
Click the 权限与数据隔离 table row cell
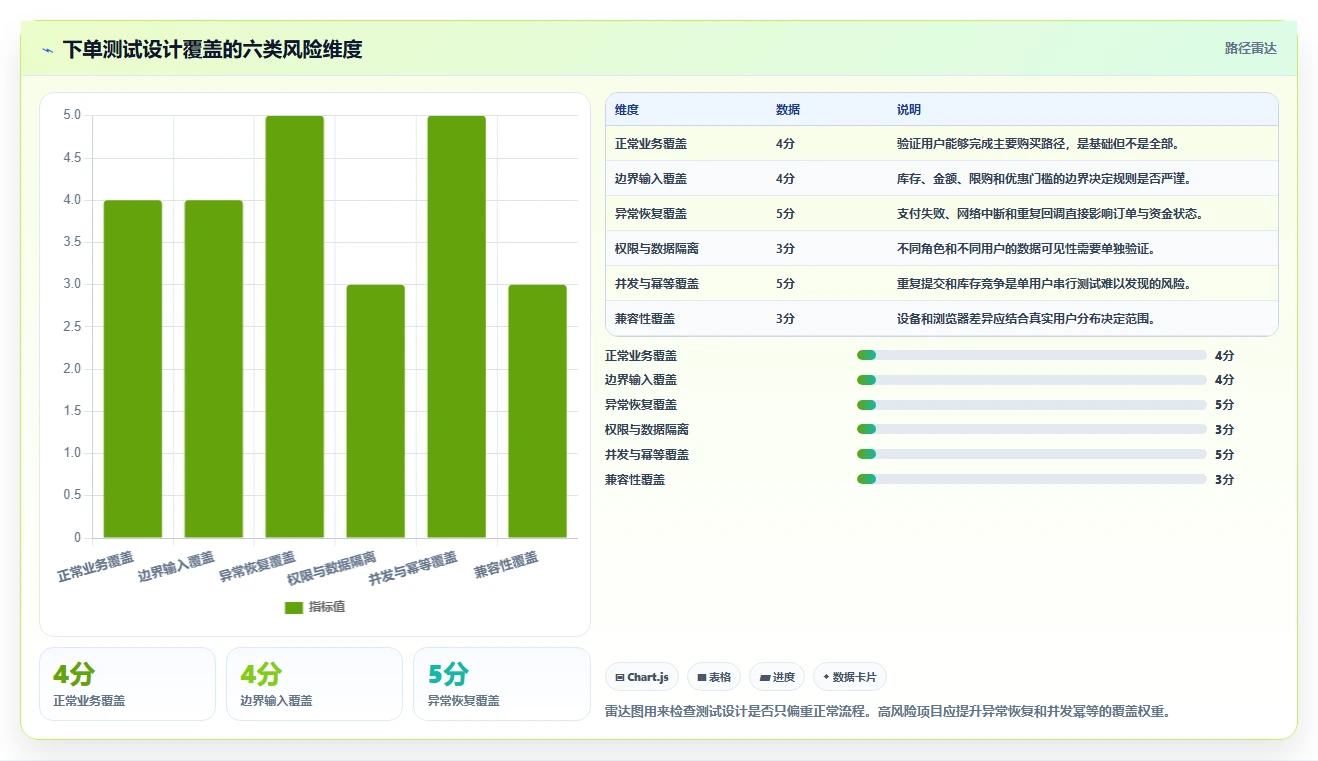tap(657, 249)
